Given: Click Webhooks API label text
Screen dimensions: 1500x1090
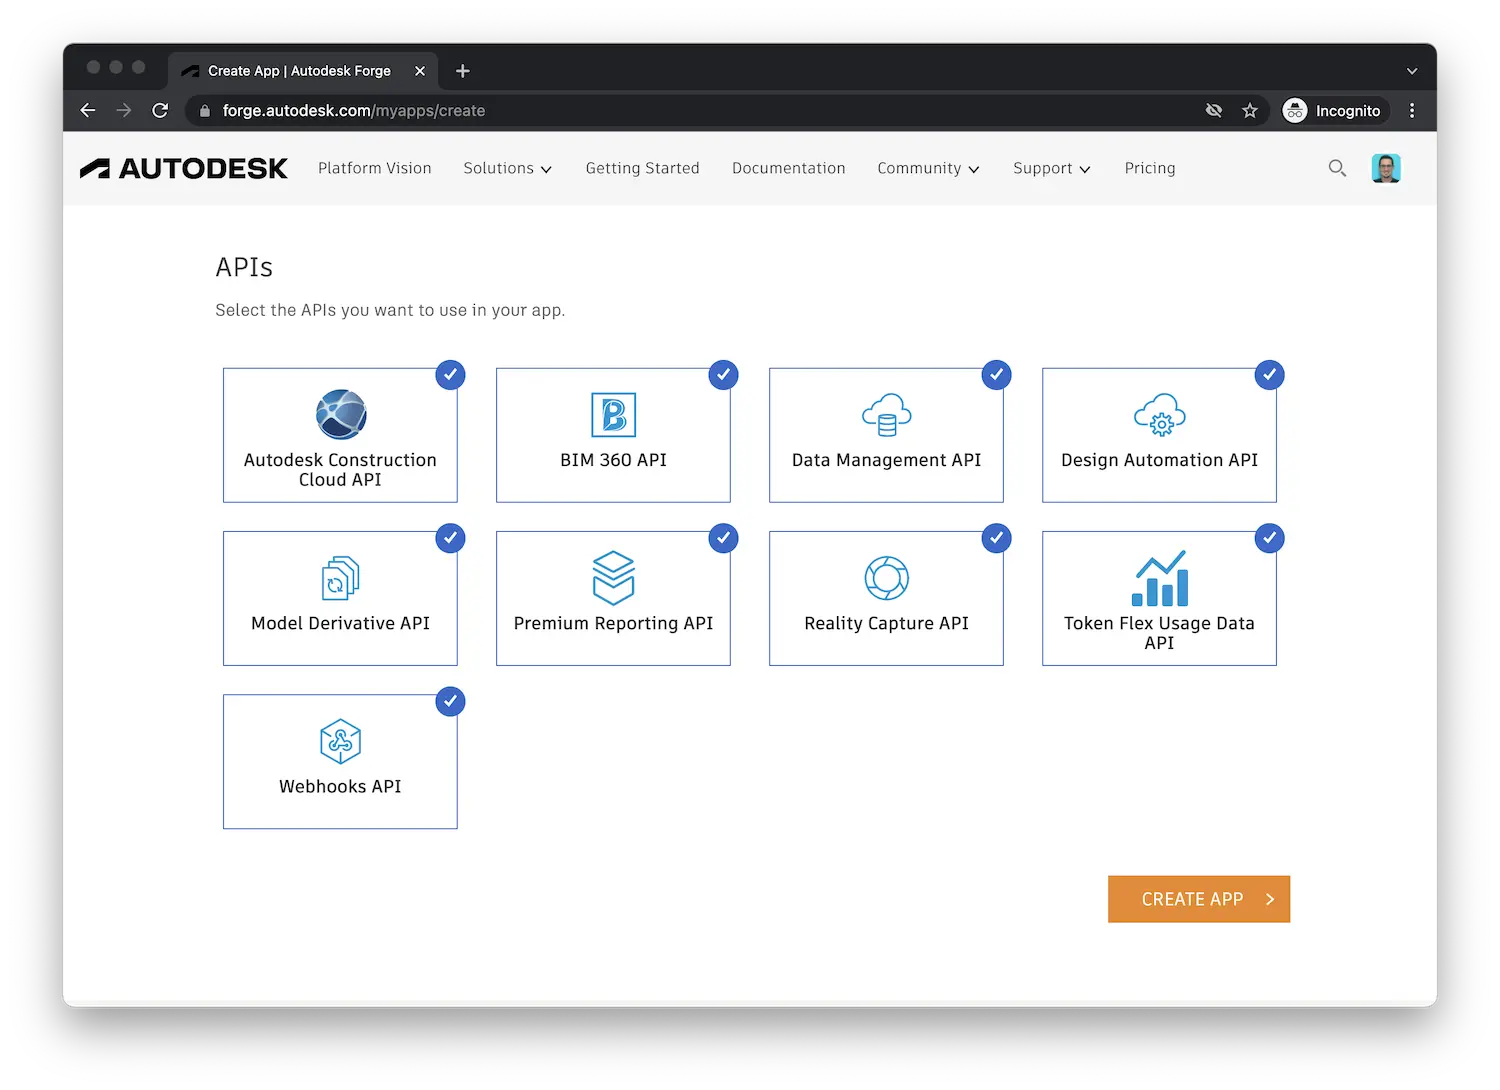Looking at the screenshot, I should pos(340,787).
